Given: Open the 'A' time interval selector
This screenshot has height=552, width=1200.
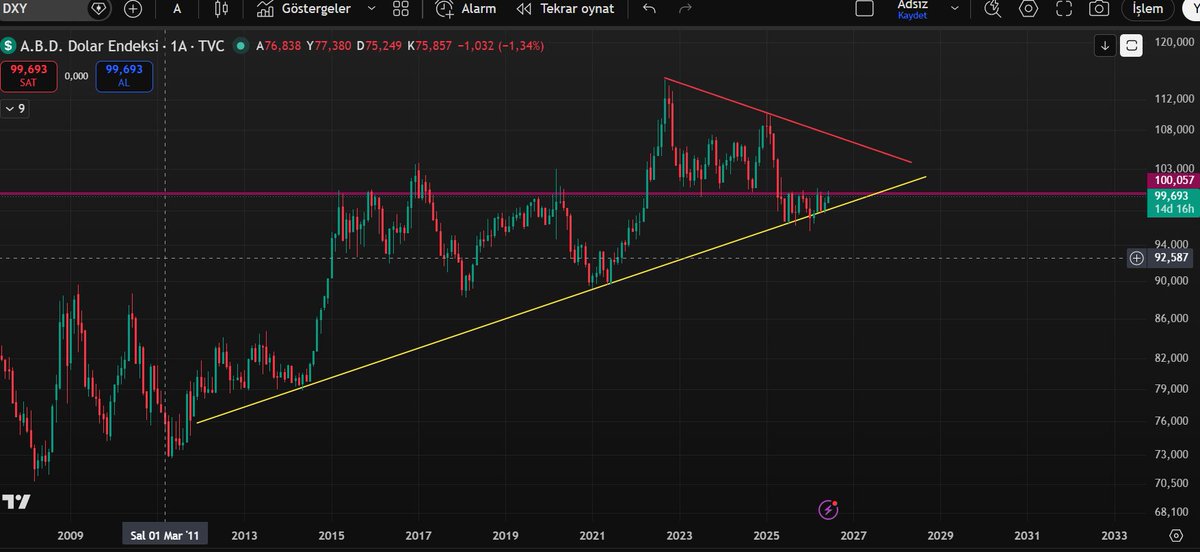Looking at the screenshot, I should pos(177,8).
